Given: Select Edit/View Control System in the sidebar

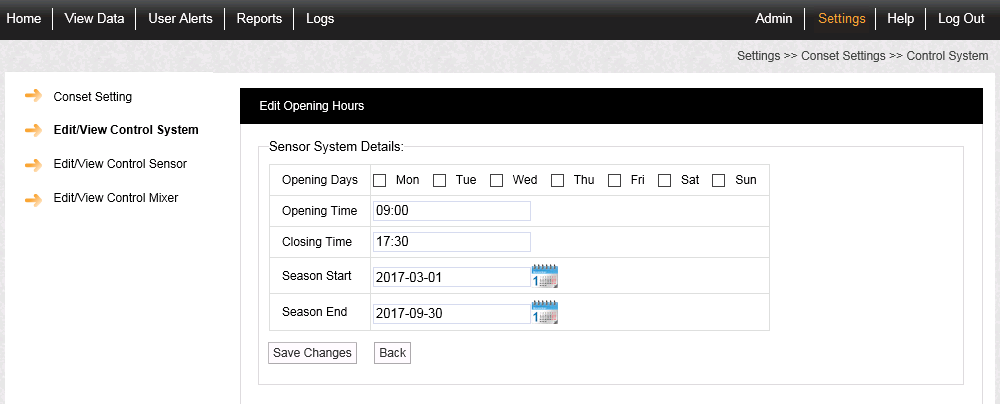Looking at the screenshot, I should [x=125, y=130].
